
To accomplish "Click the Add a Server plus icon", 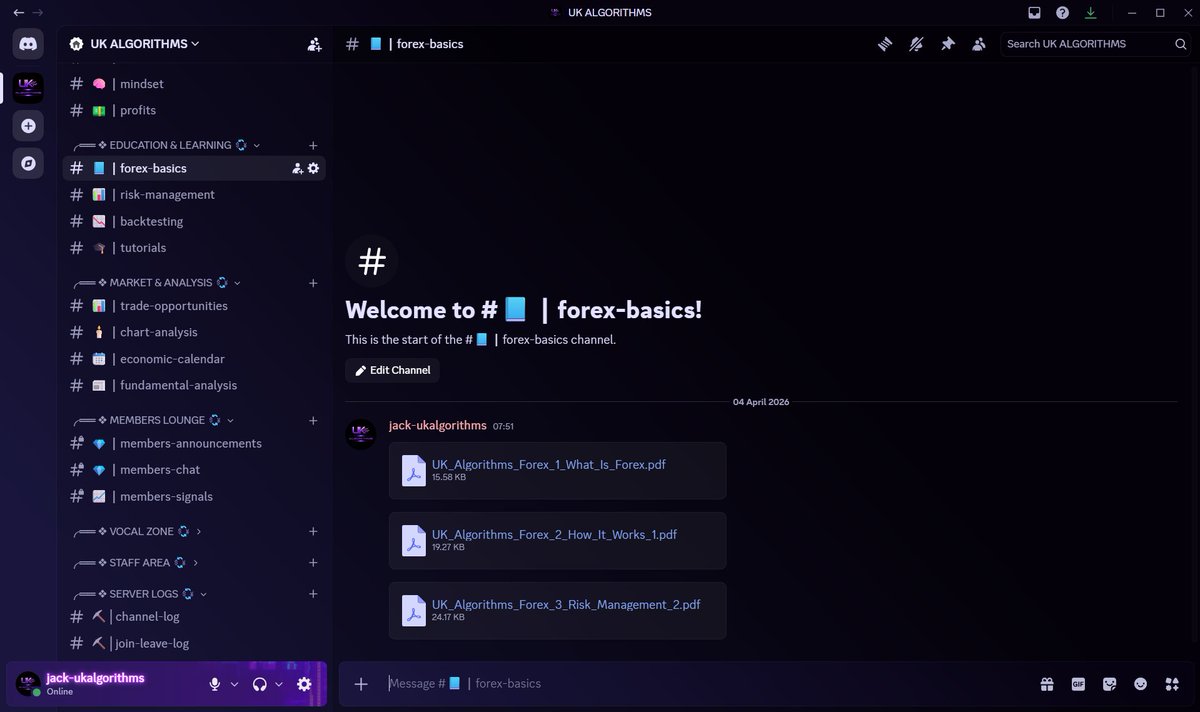I will point(28,126).
